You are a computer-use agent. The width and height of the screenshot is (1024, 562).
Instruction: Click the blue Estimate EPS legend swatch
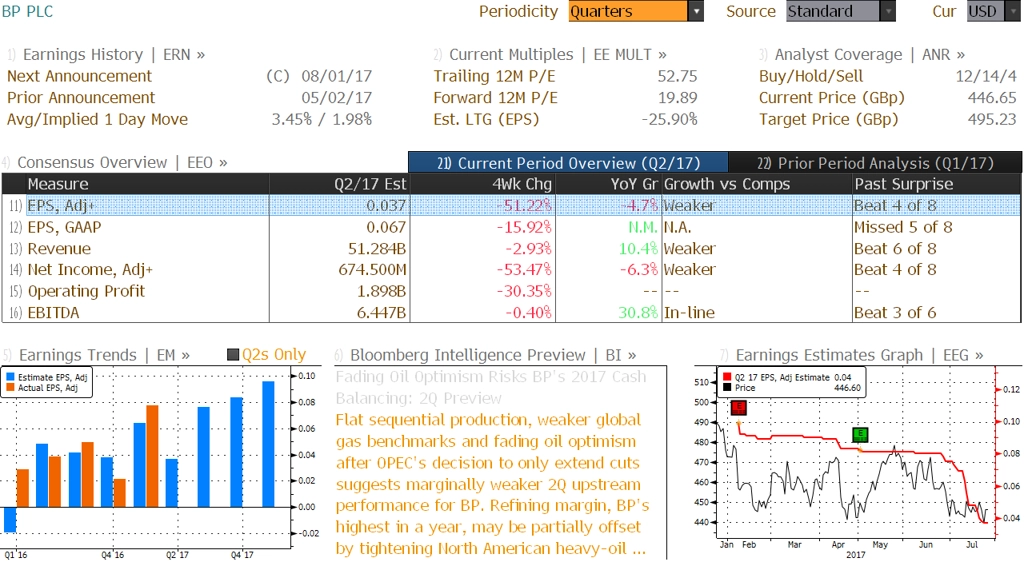(10, 377)
